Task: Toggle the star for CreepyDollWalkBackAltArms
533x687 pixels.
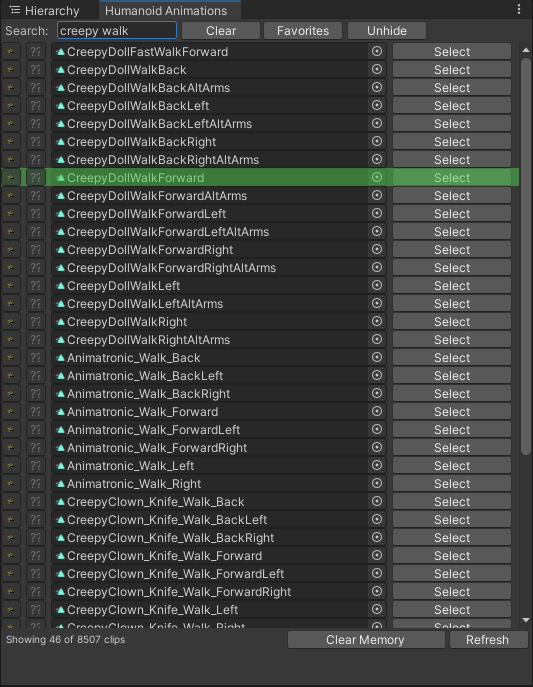Action: point(11,88)
